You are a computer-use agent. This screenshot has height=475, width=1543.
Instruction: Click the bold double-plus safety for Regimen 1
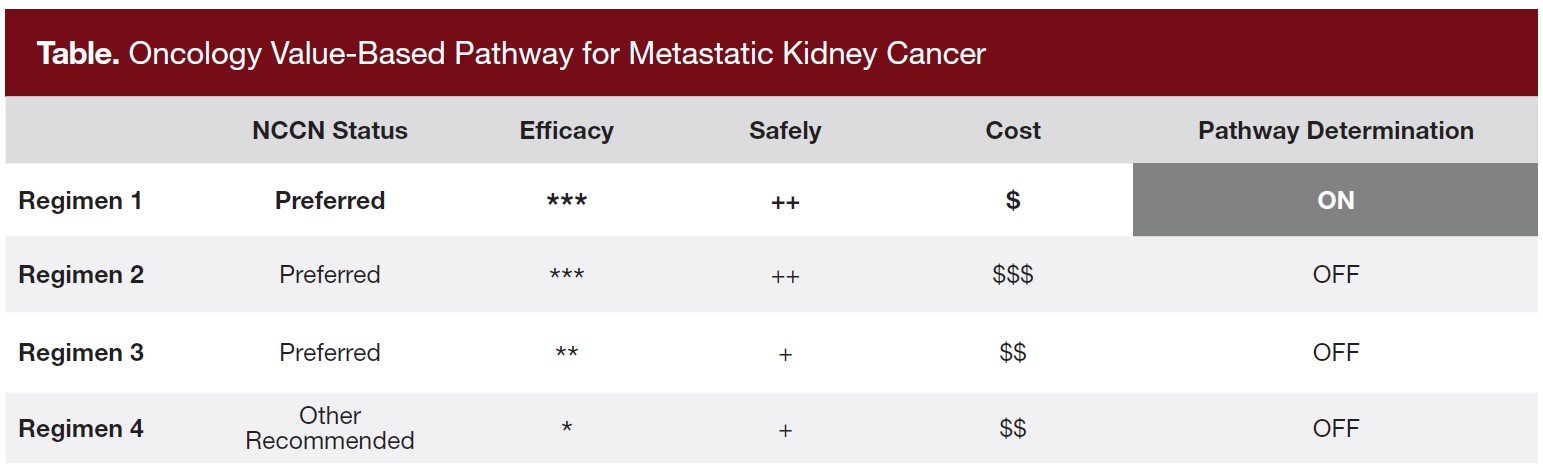coord(785,202)
